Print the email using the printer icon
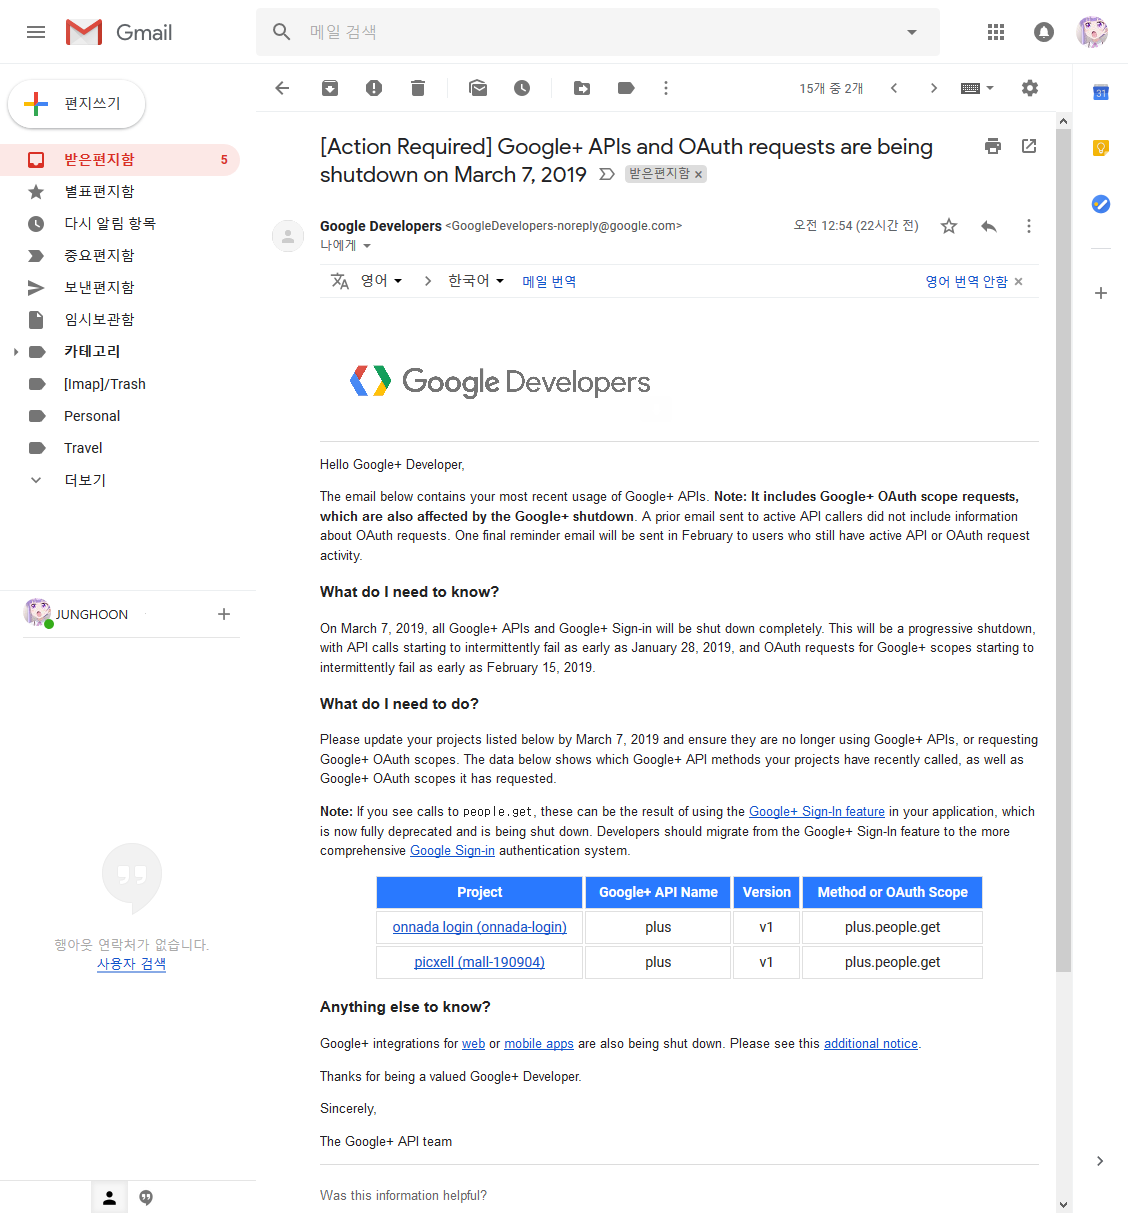Viewport: 1128px width, 1213px height. (992, 146)
